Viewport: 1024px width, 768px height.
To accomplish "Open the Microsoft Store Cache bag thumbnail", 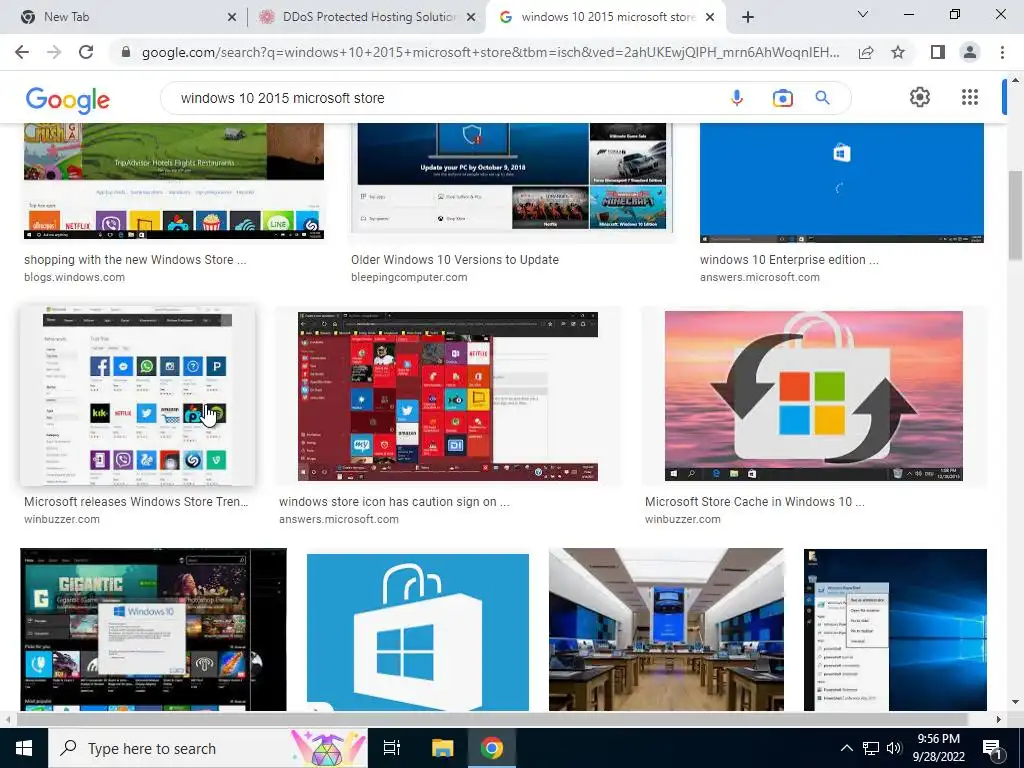I will 814,396.
